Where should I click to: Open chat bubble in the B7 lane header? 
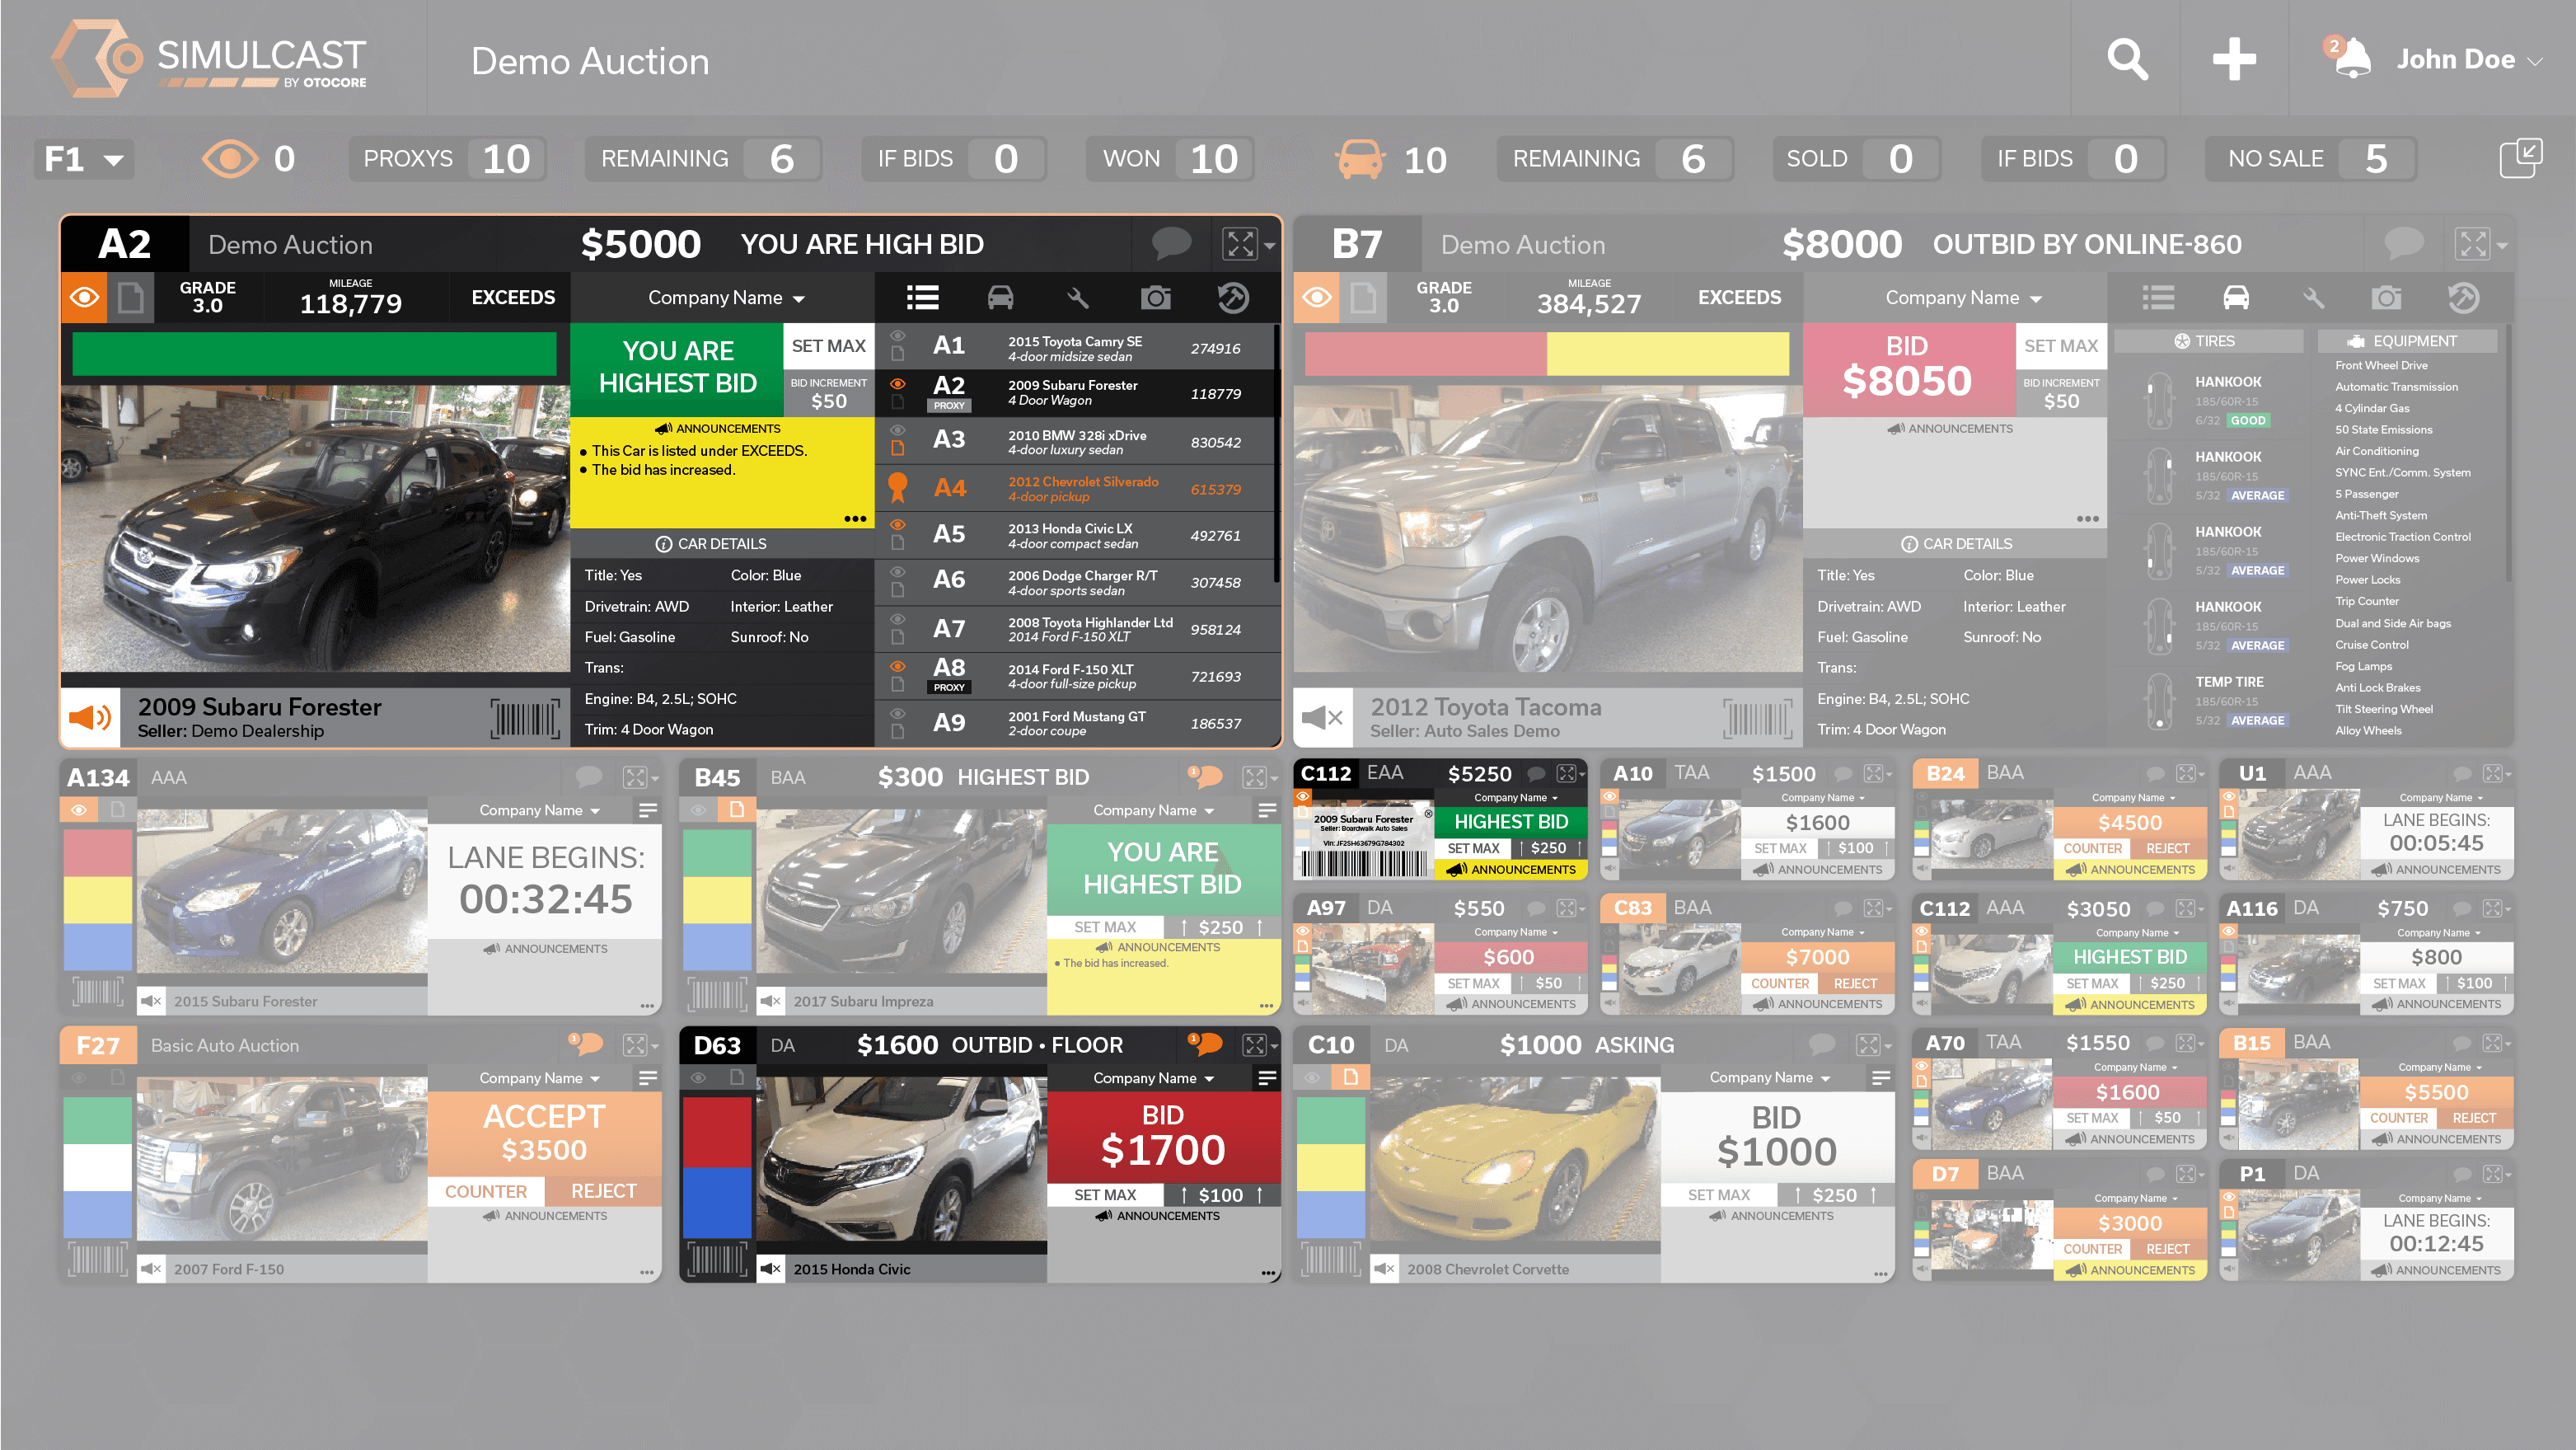click(2404, 243)
